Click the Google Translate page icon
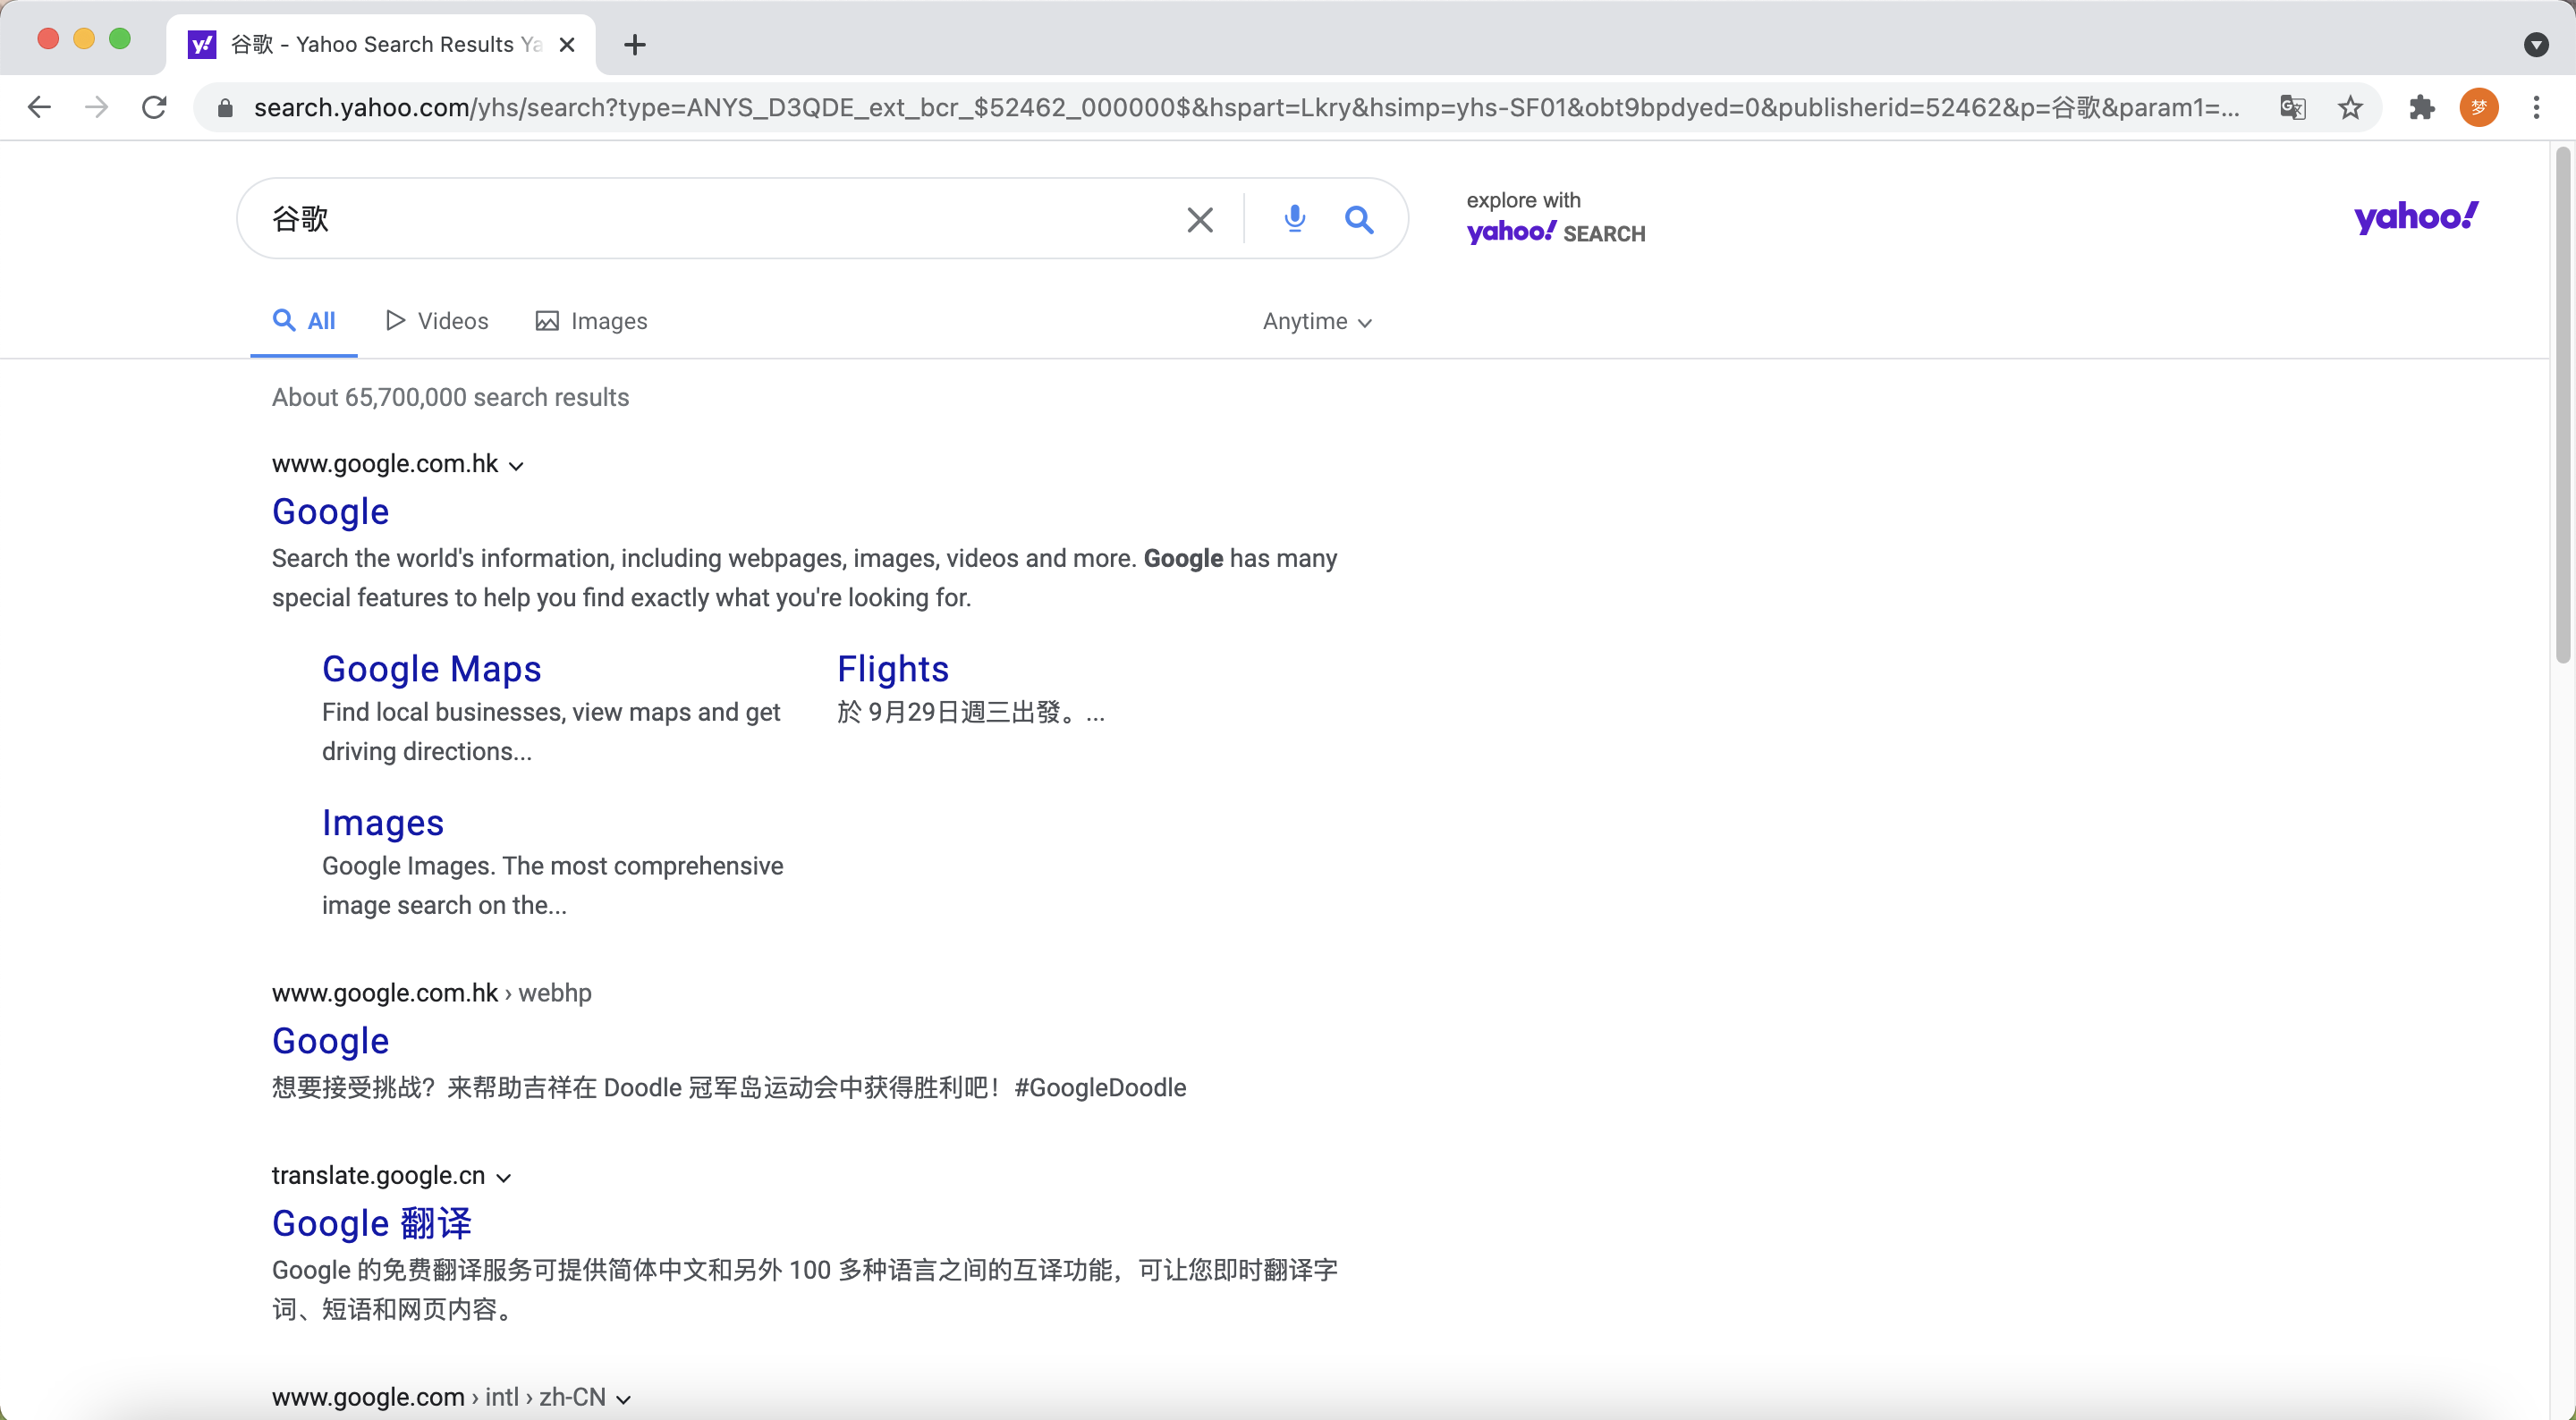This screenshot has width=2576, height=1420. 2292,107
